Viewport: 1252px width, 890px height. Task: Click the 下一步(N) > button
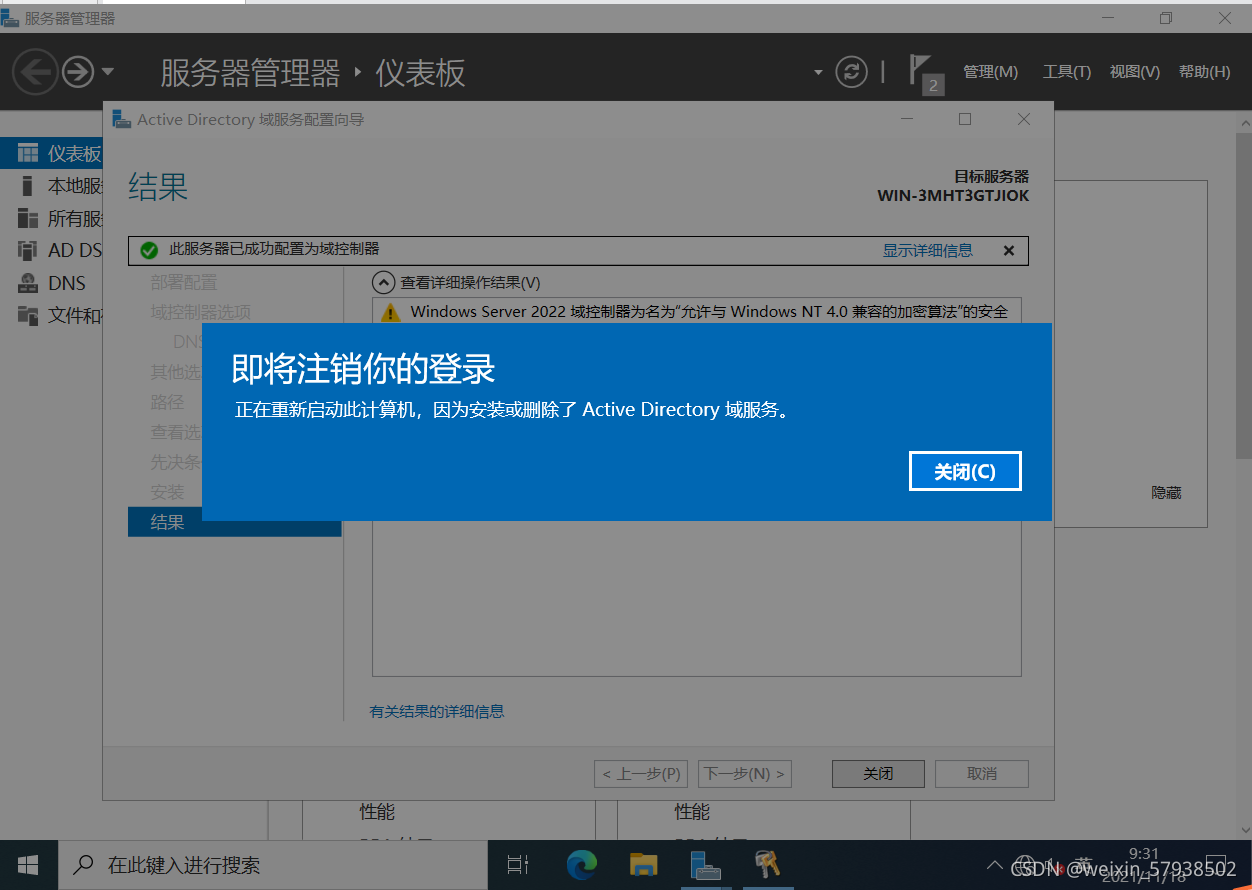click(744, 774)
